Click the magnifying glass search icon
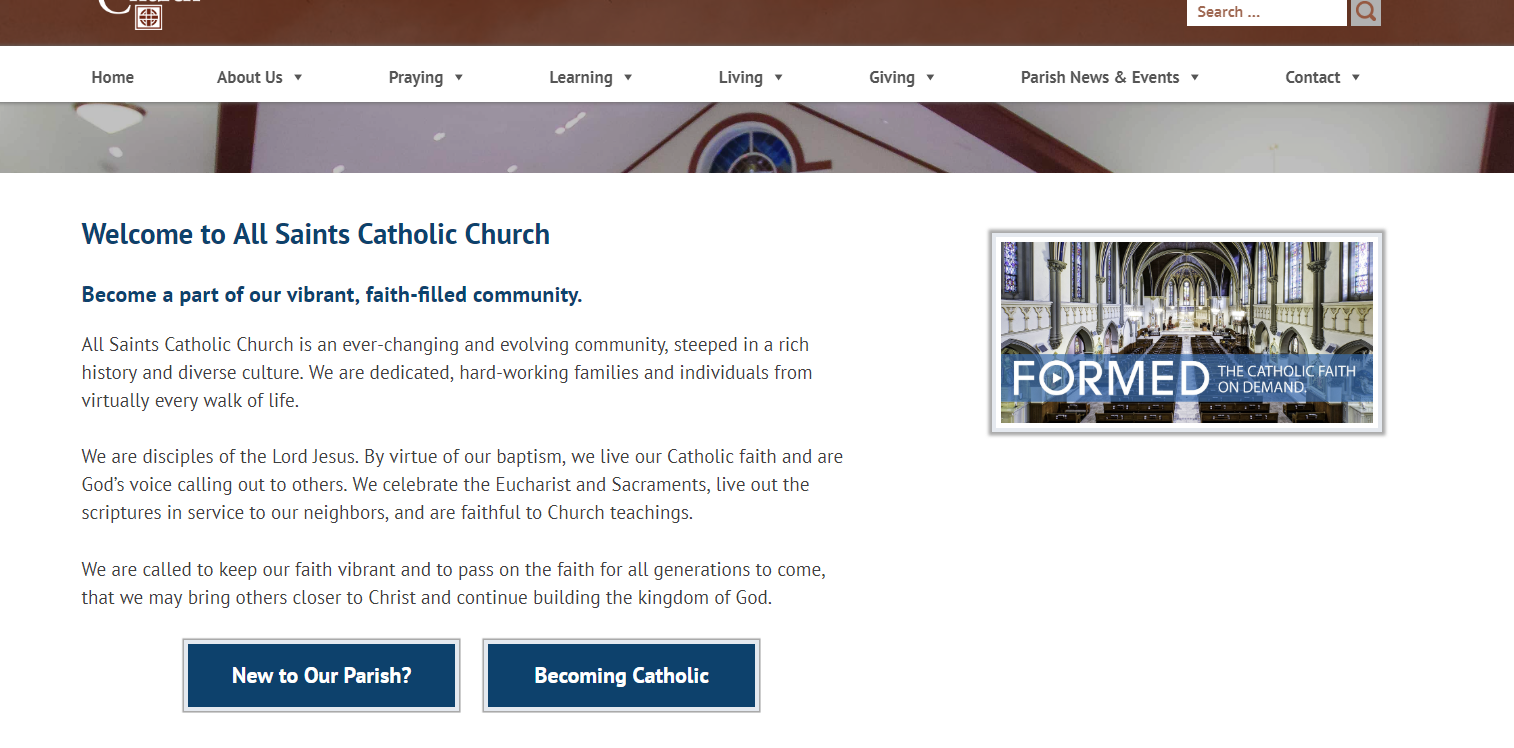Image resolution: width=1514 pixels, height=748 pixels. pos(1365,12)
